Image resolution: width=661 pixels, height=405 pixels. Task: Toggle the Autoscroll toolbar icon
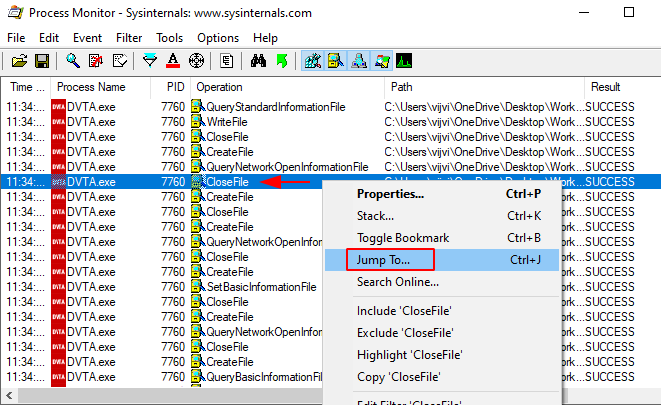click(96, 61)
